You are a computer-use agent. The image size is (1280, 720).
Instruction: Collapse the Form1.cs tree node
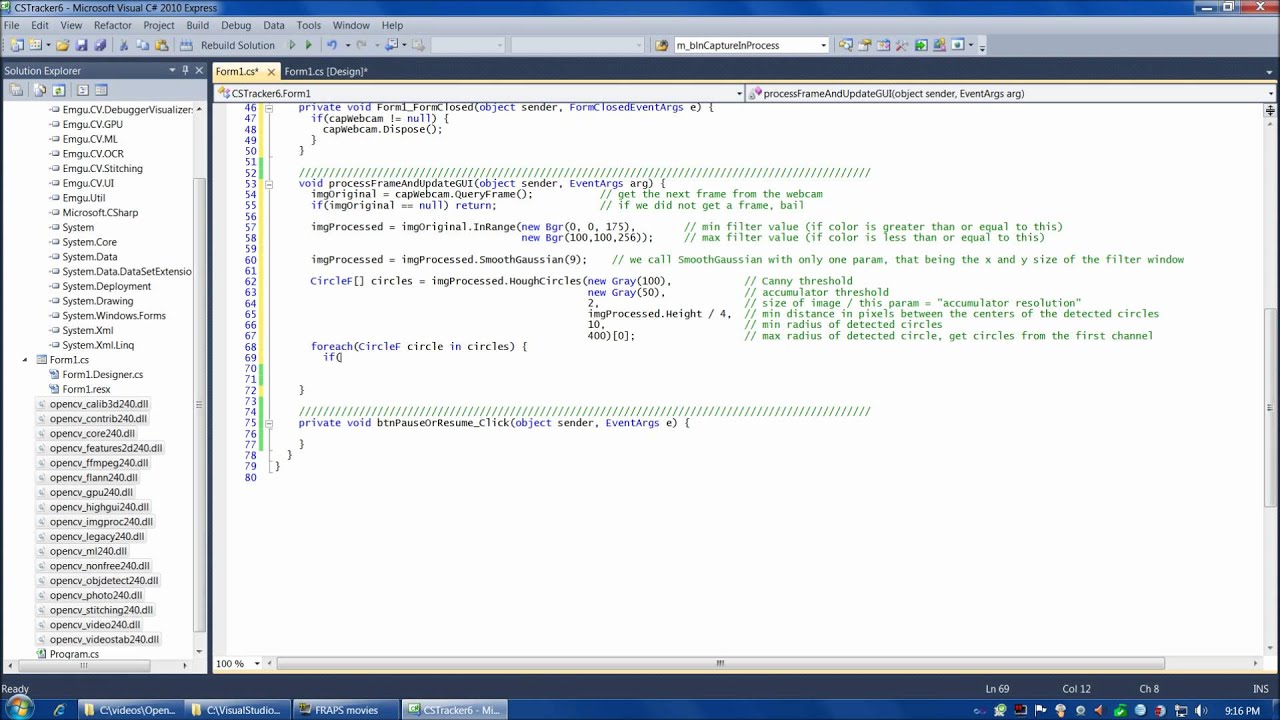pyautogui.click(x=25, y=360)
